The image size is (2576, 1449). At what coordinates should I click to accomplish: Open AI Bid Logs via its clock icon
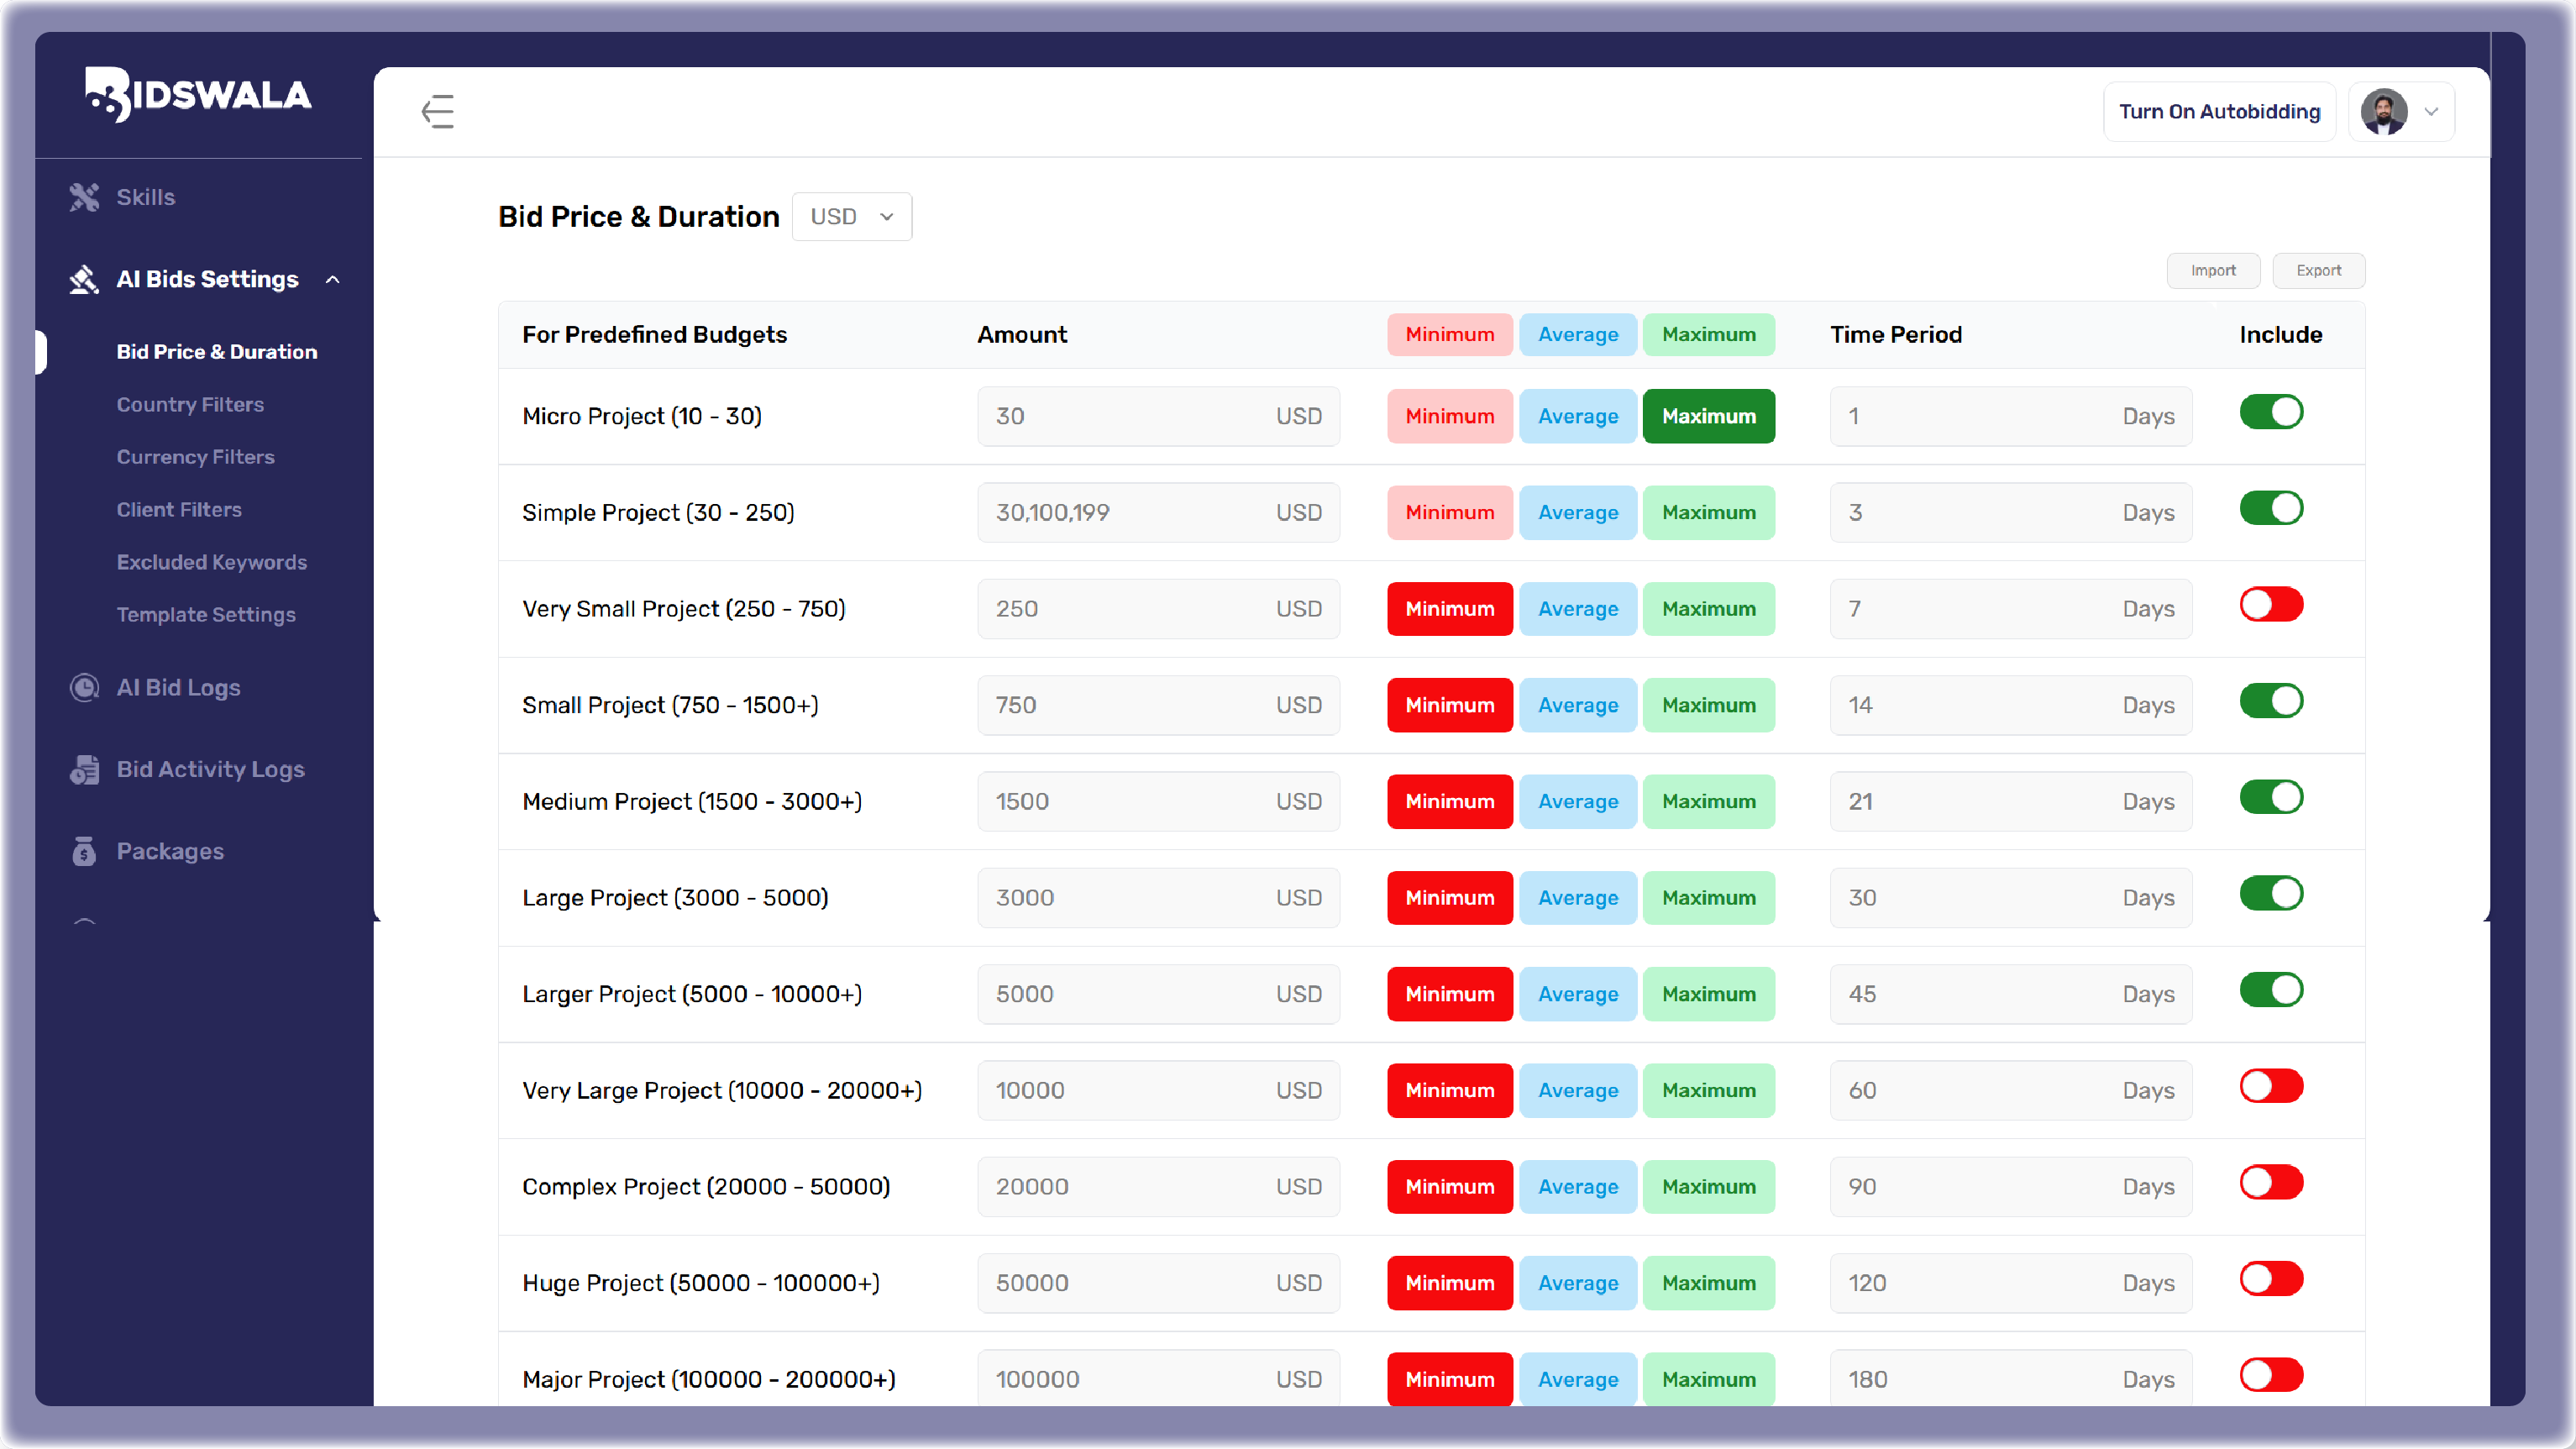point(84,687)
